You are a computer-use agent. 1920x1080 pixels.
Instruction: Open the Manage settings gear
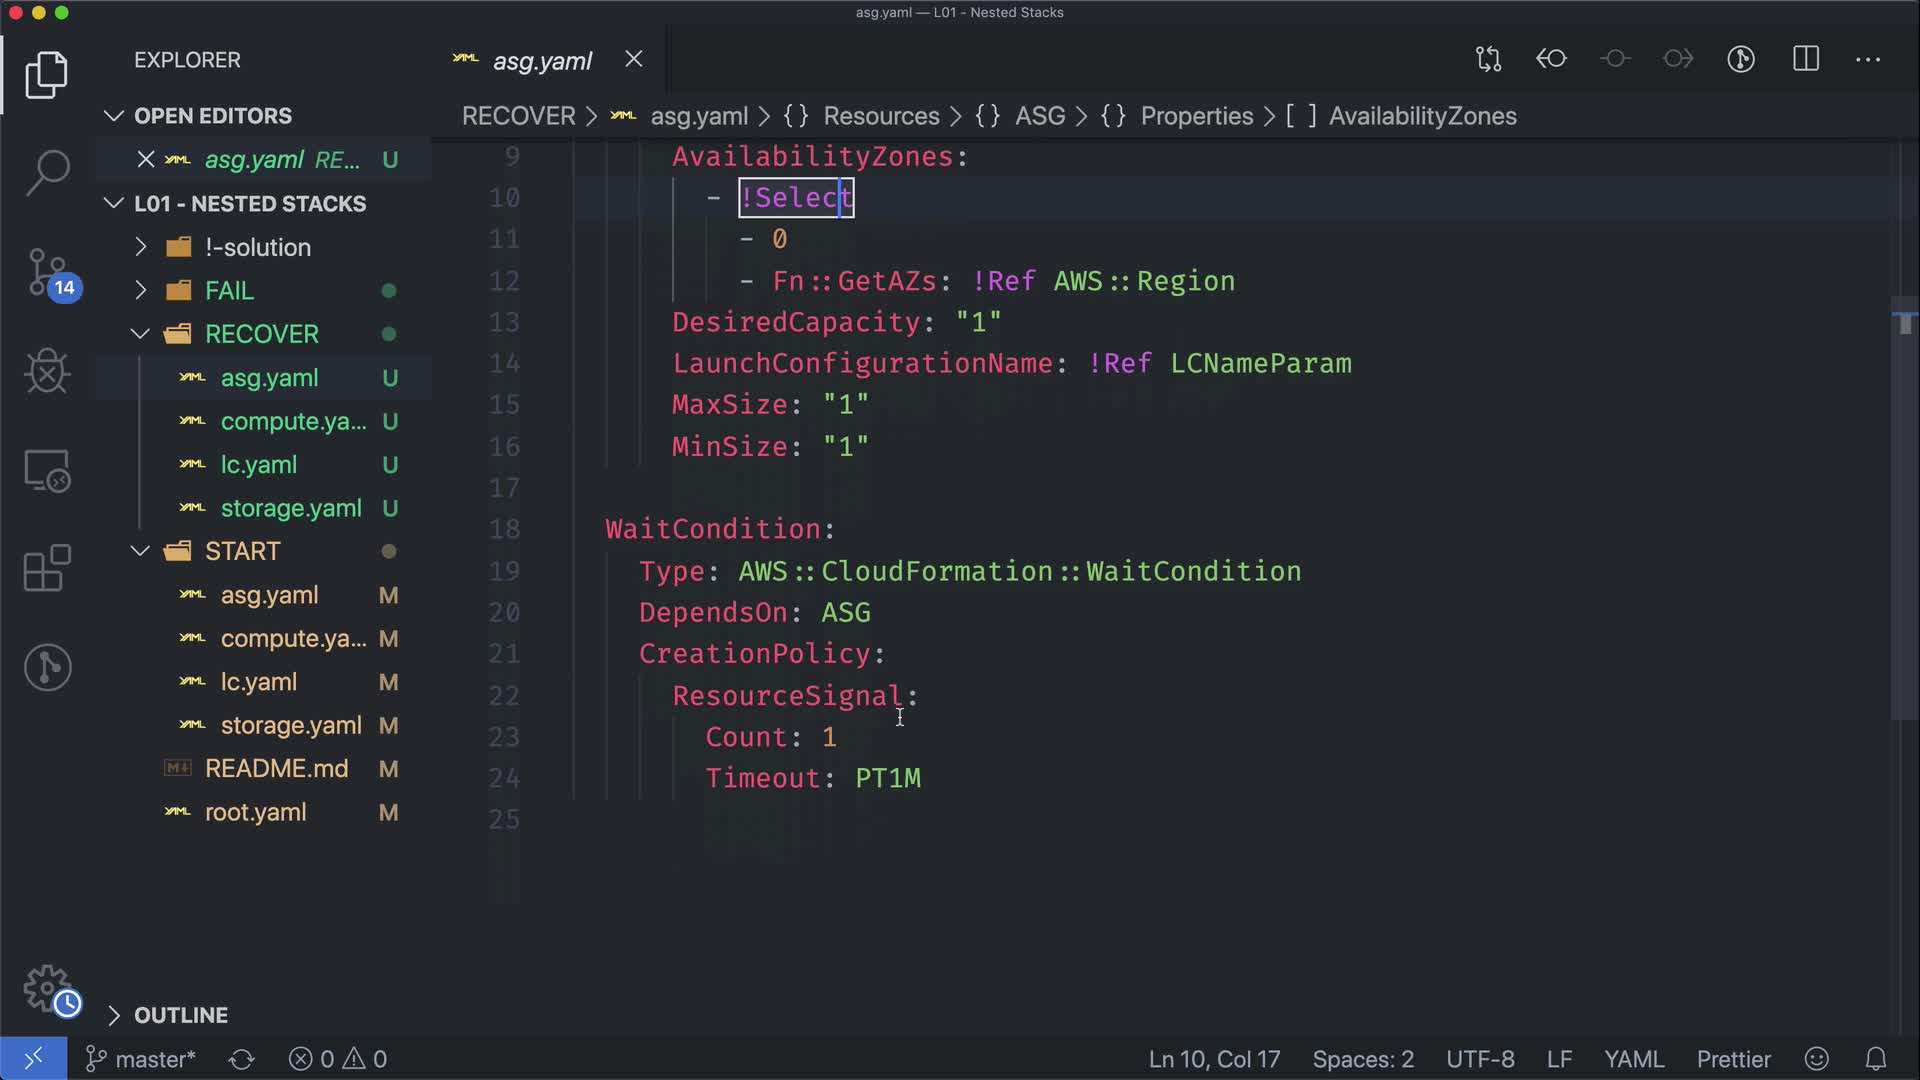click(x=47, y=988)
